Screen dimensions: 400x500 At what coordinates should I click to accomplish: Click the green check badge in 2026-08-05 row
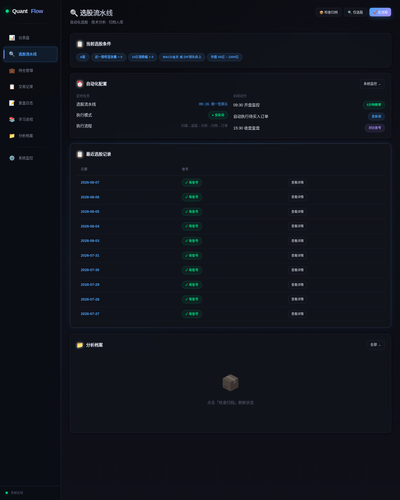click(x=192, y=212)
